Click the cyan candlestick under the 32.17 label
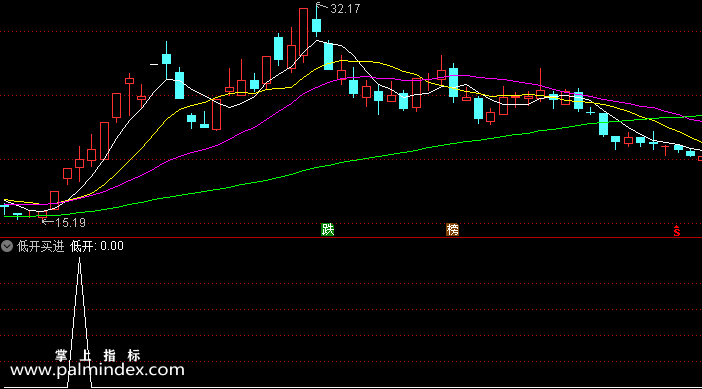The height and width of the screenshot is (389, 702). click(317, 26)
